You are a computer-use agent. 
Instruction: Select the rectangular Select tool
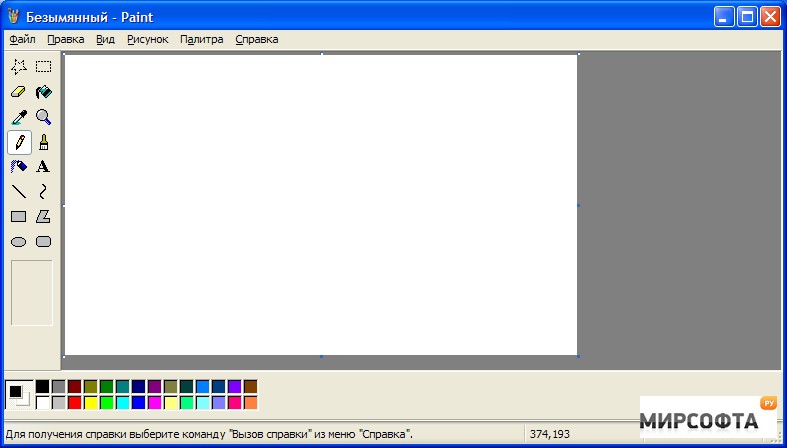44,66
